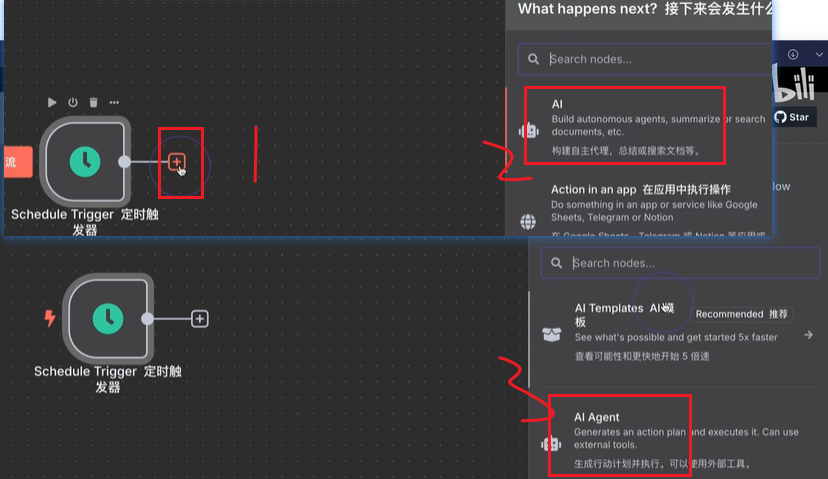Click the box icon beside AI Templates

click(552, 334)
